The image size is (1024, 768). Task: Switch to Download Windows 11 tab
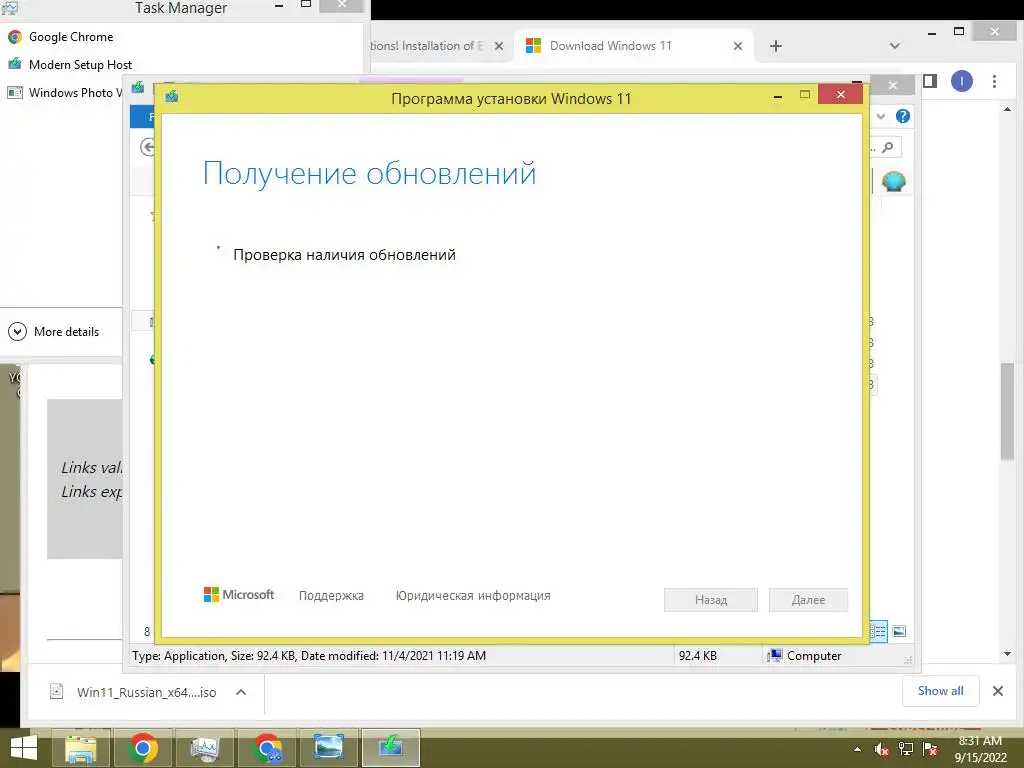tap(633, 46)
